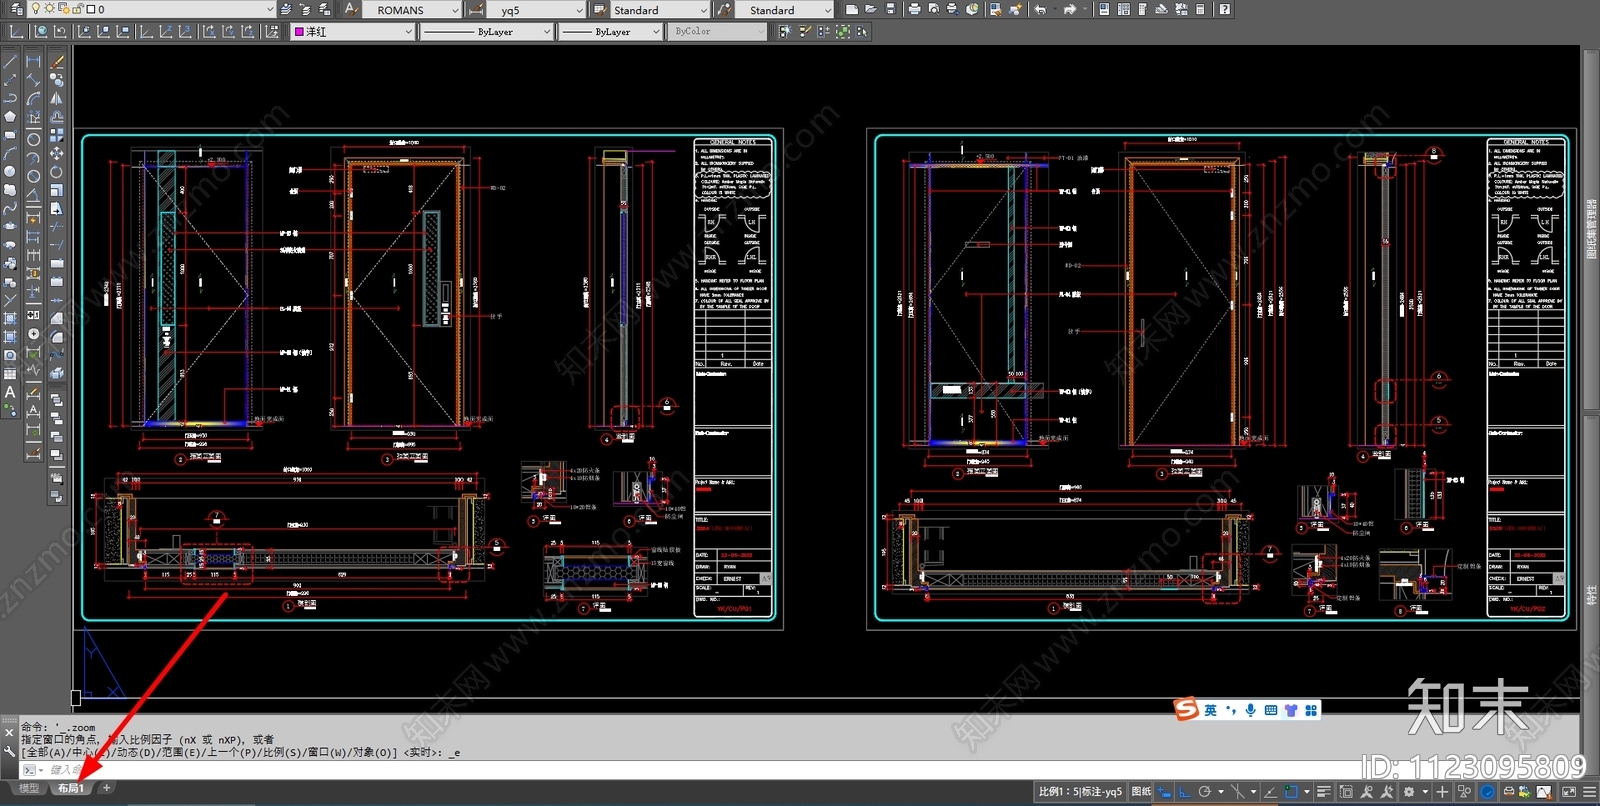Click the Sogou S logo icon

coord(1186,709)
